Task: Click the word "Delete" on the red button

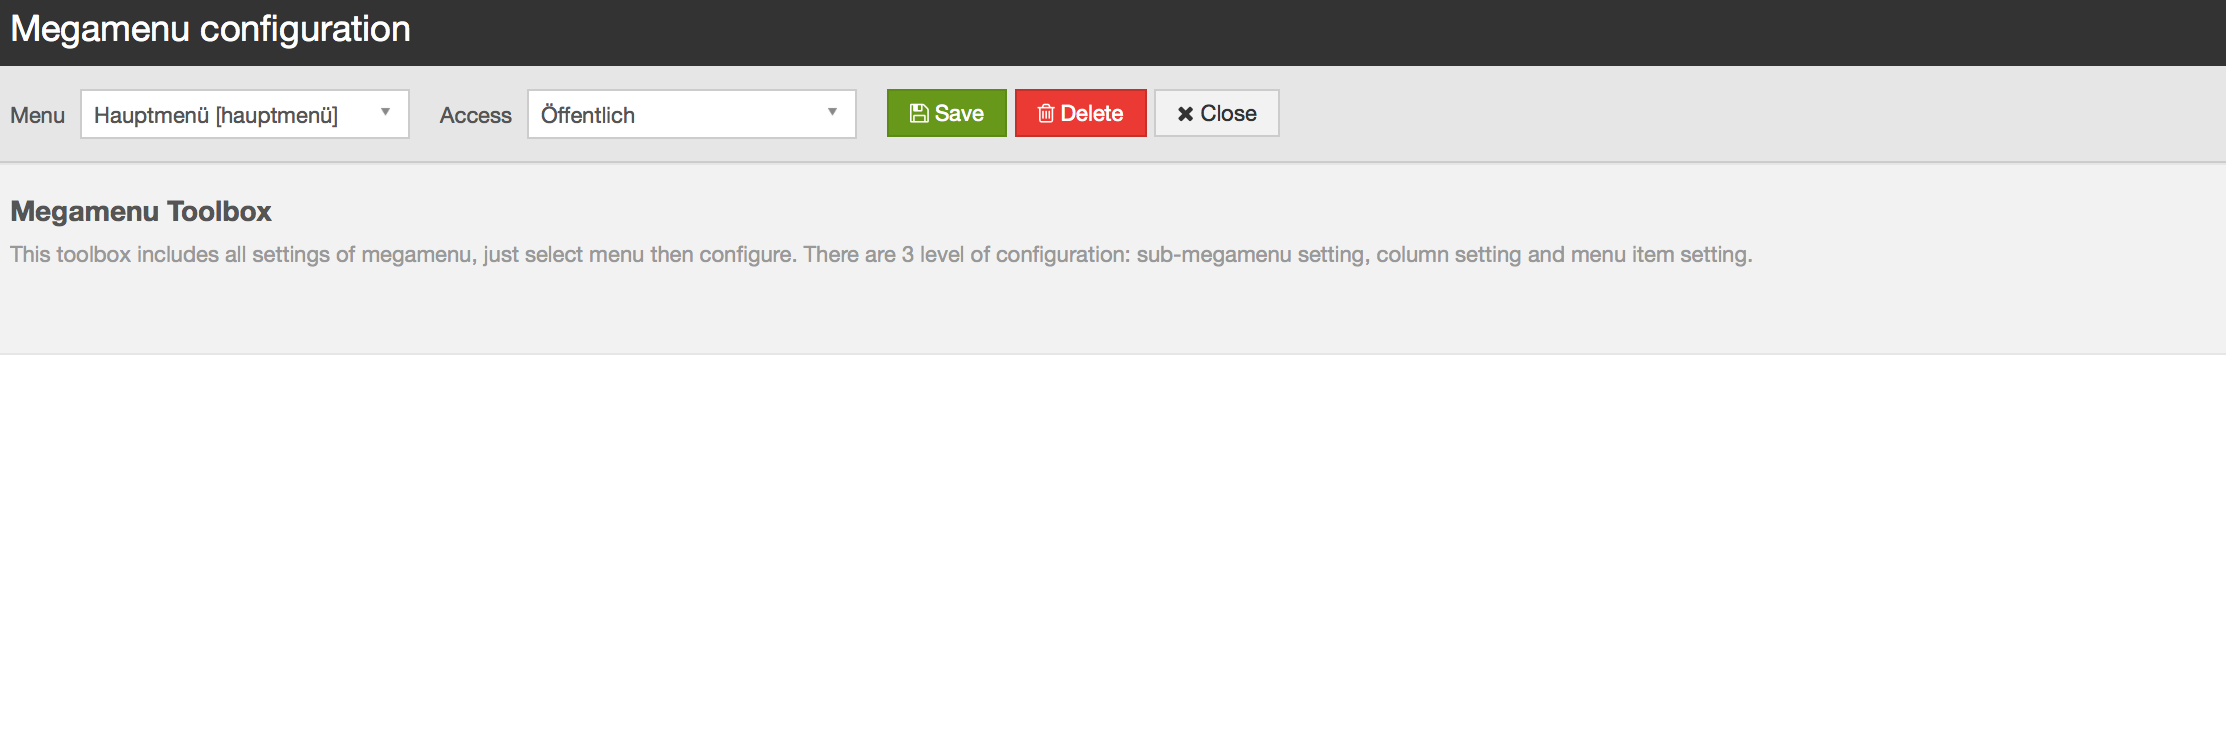Action: [1091, 114]
